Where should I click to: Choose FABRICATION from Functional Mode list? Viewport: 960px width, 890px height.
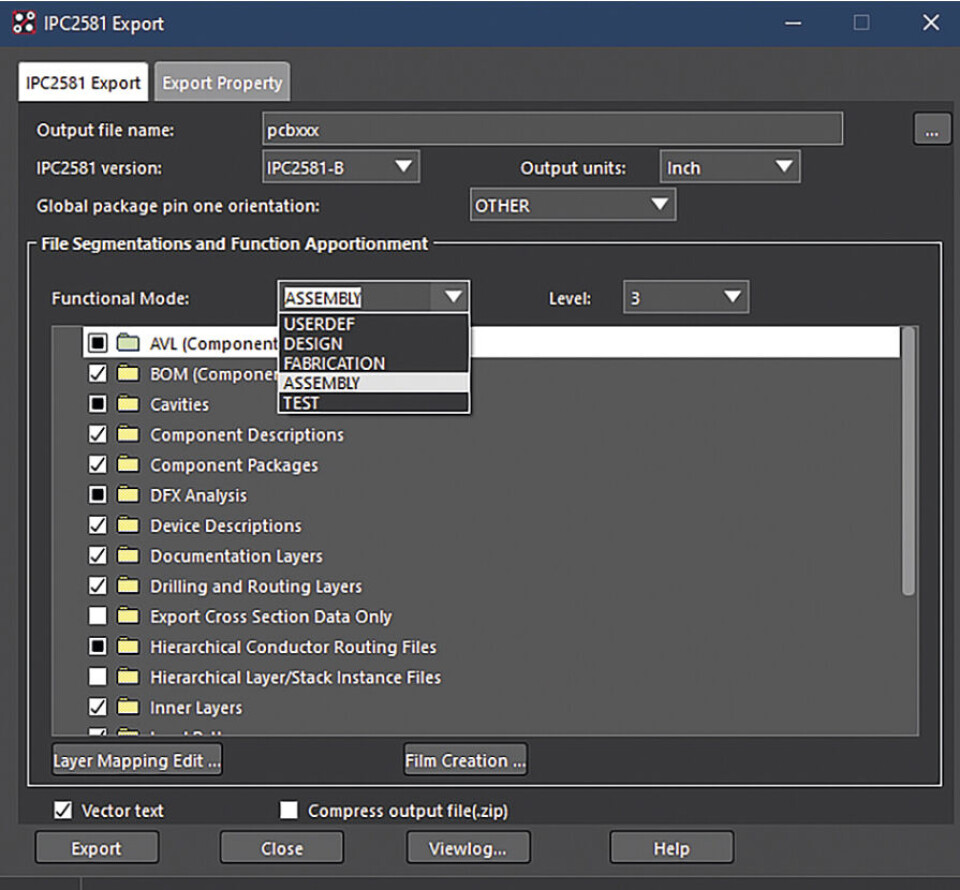click(374, 363)
